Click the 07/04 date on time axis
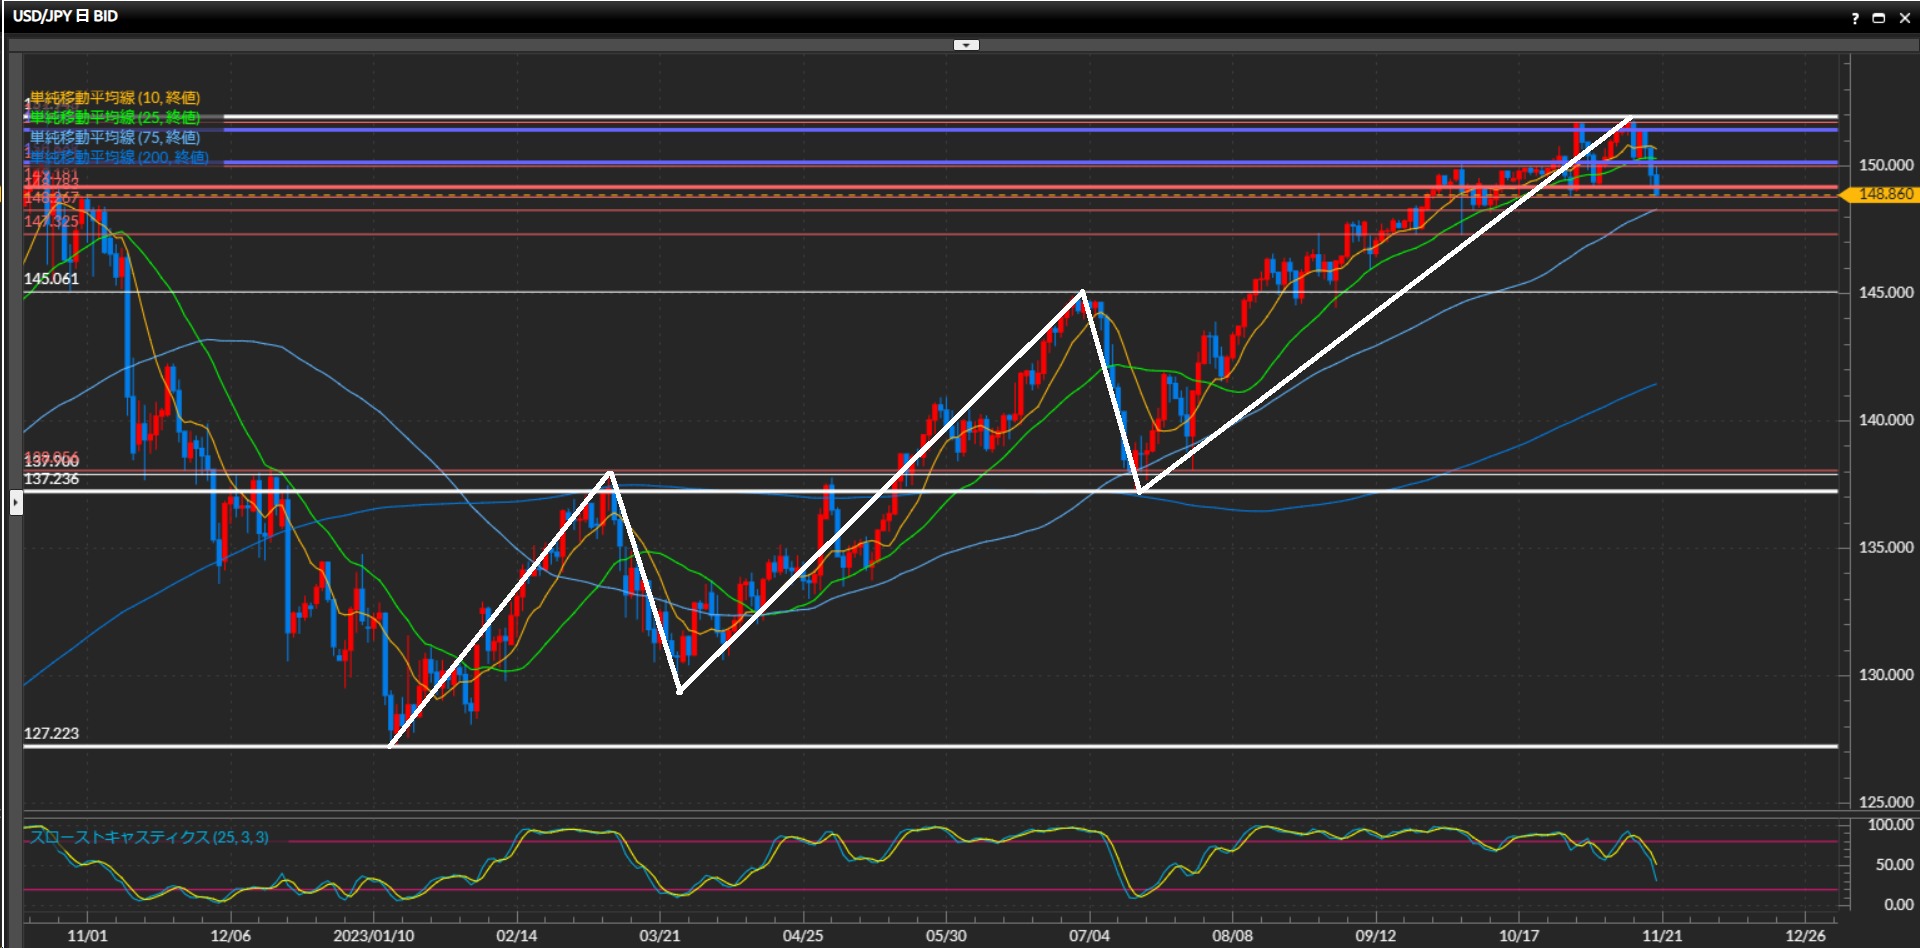The width and height of the screenshot is (1920, 948). pos(1089,936)
